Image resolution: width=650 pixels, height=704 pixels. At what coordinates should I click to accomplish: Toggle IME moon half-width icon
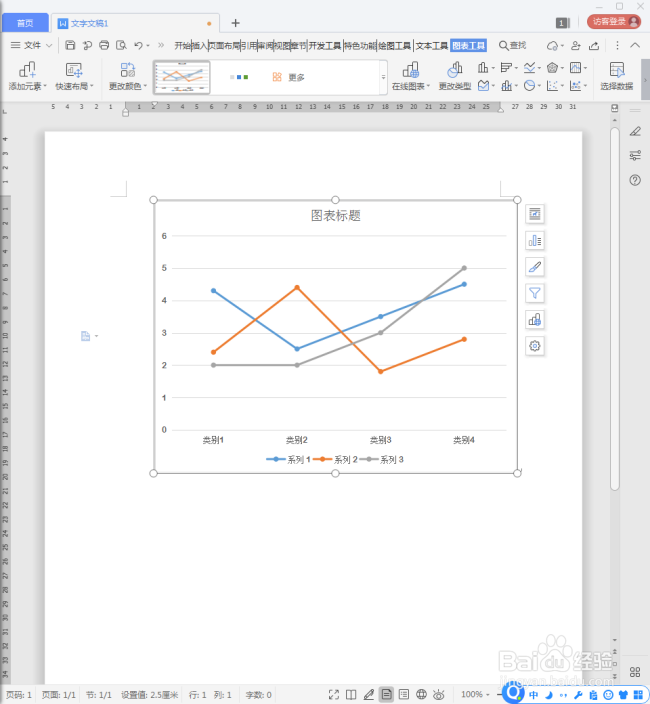tap(549, 695)
